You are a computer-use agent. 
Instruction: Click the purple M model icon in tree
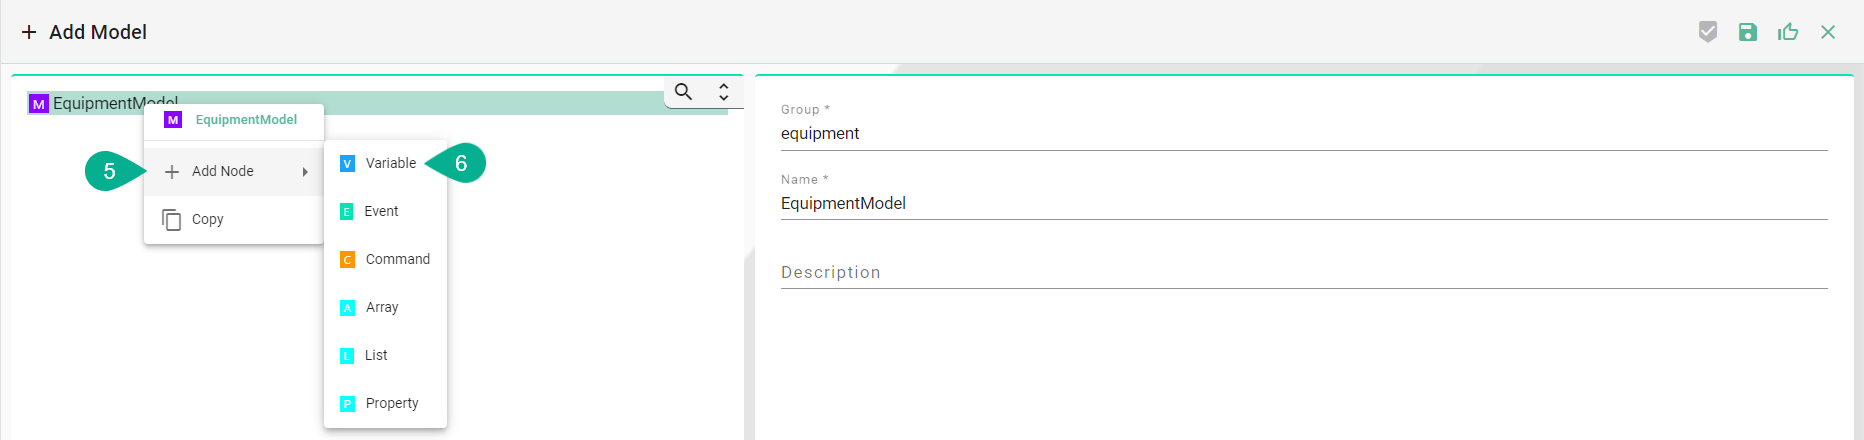39,104
